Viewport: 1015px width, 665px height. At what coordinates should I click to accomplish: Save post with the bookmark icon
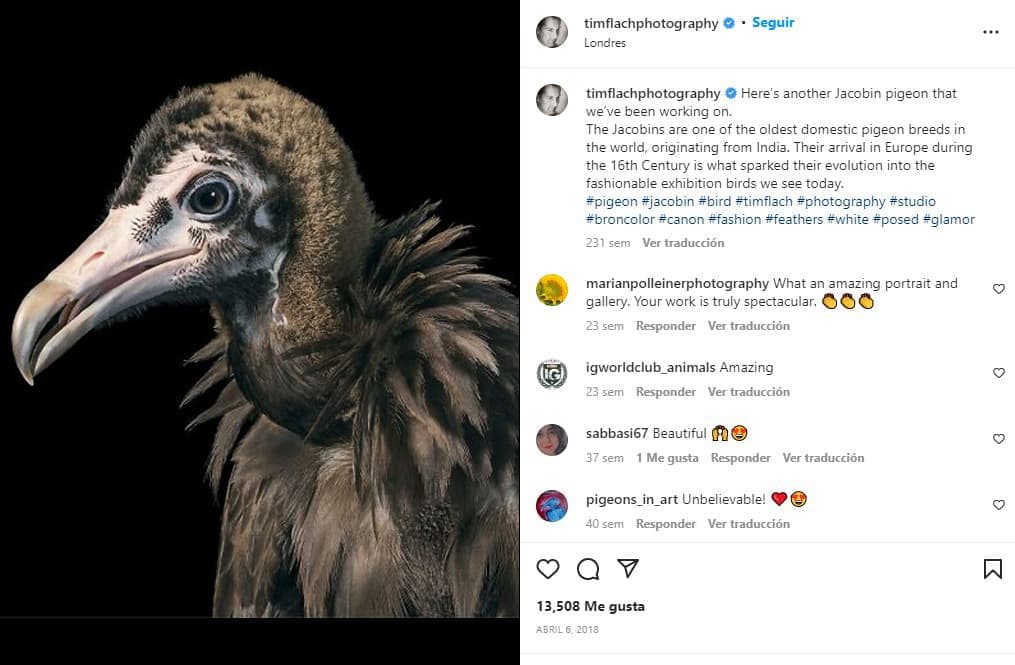point(992,569)
